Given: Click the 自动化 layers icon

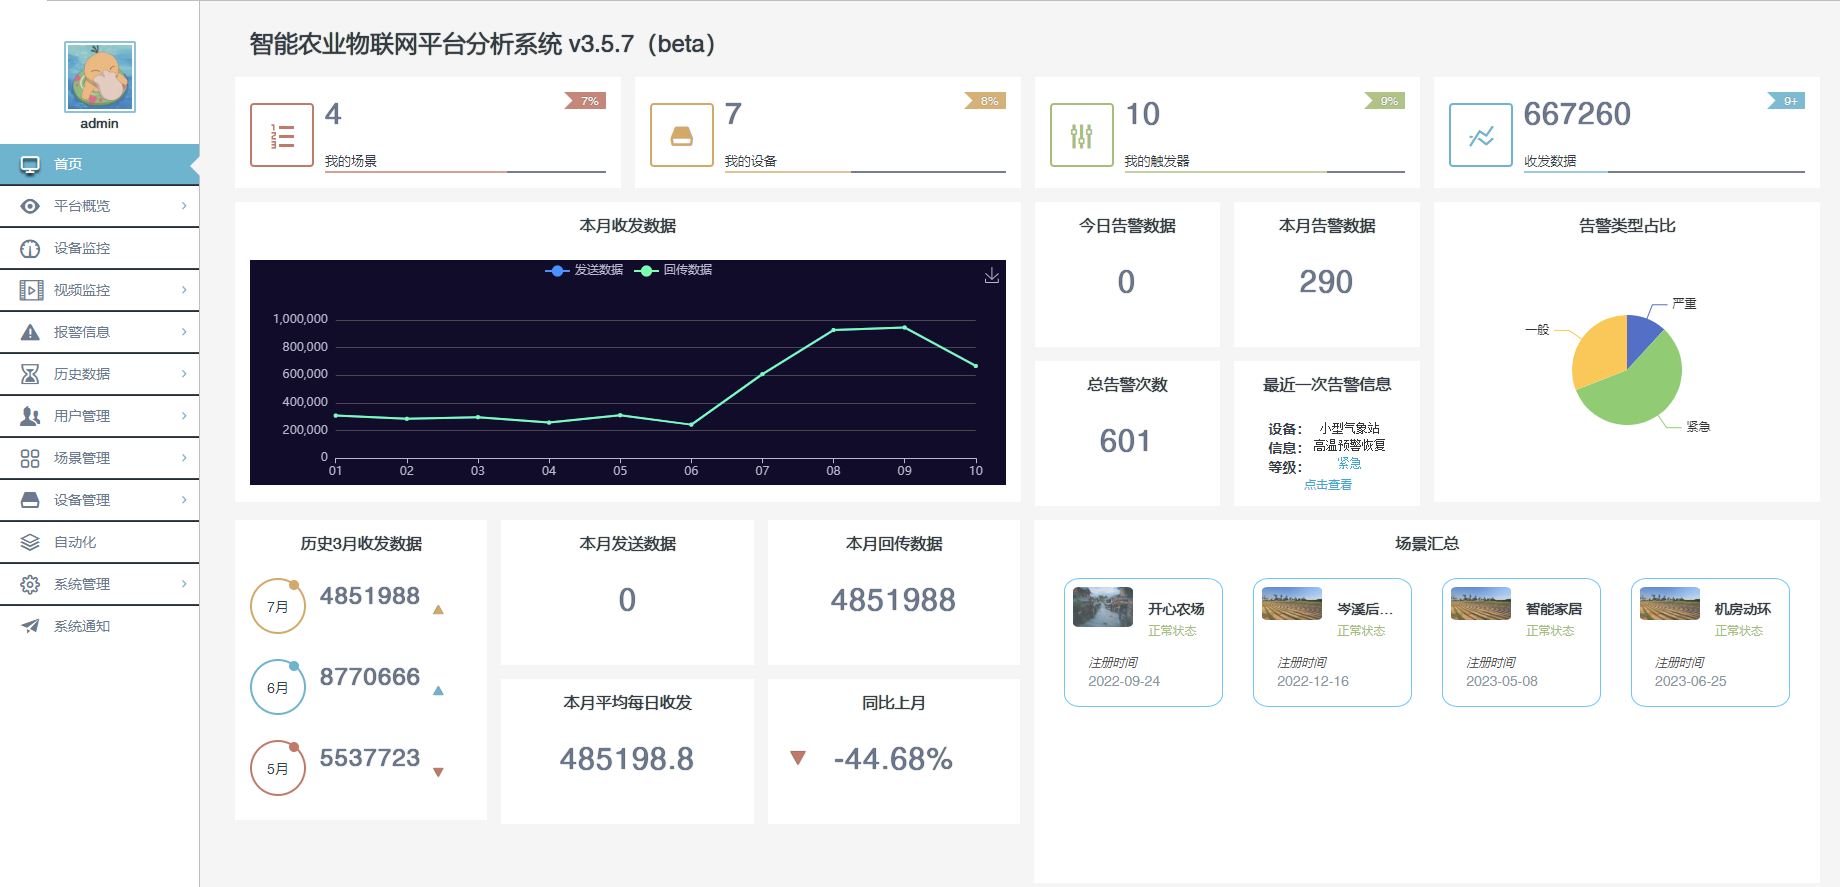Looking at the screenshot, I should point(30,542).
